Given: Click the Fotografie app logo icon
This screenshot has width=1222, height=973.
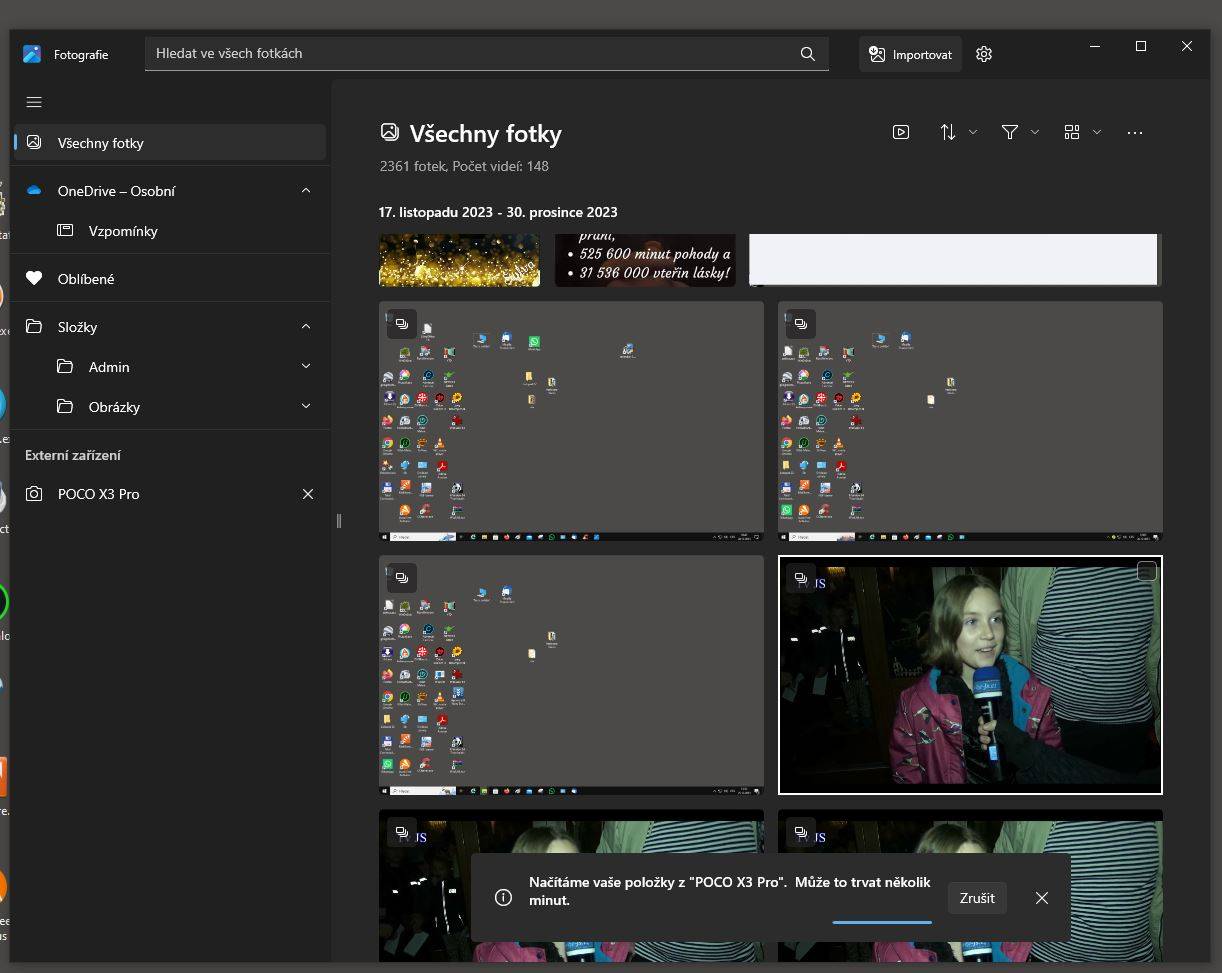Looking at the screenshot, I should 32,54.
